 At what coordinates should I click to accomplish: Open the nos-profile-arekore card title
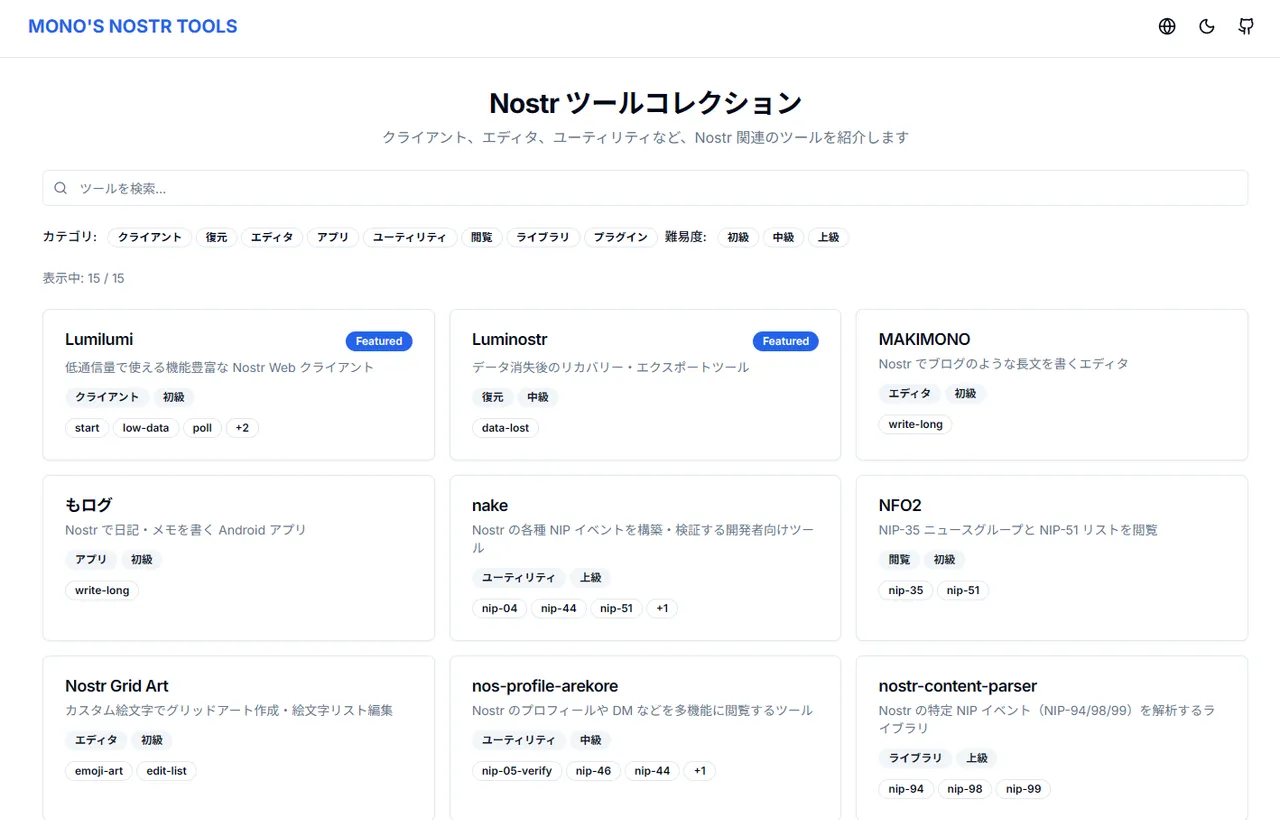(545, 686)
